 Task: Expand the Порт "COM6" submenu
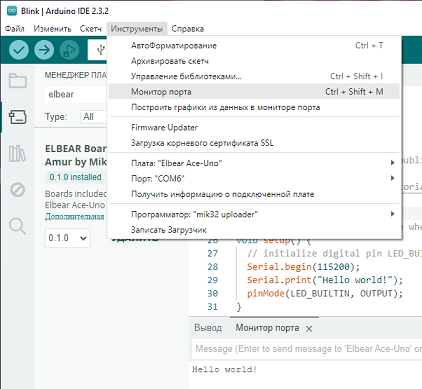pyautogui.click(x=254, y=178)
